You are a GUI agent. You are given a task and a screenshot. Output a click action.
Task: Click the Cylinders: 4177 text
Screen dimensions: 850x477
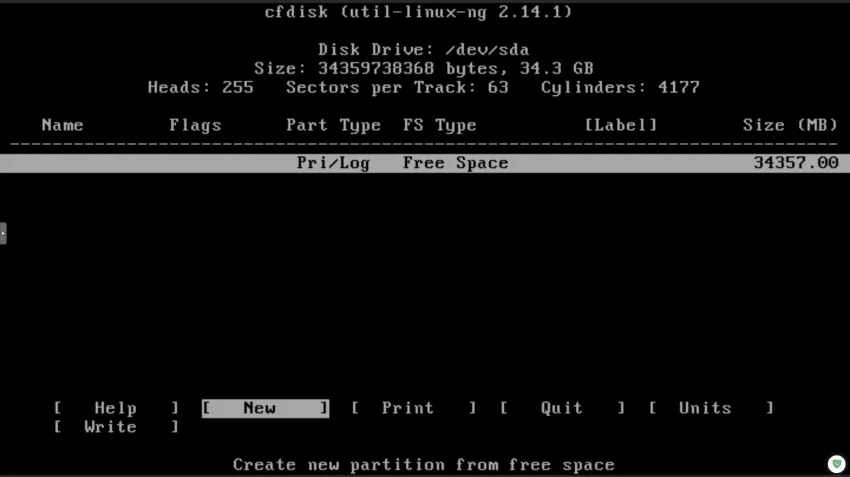point(620,88)
